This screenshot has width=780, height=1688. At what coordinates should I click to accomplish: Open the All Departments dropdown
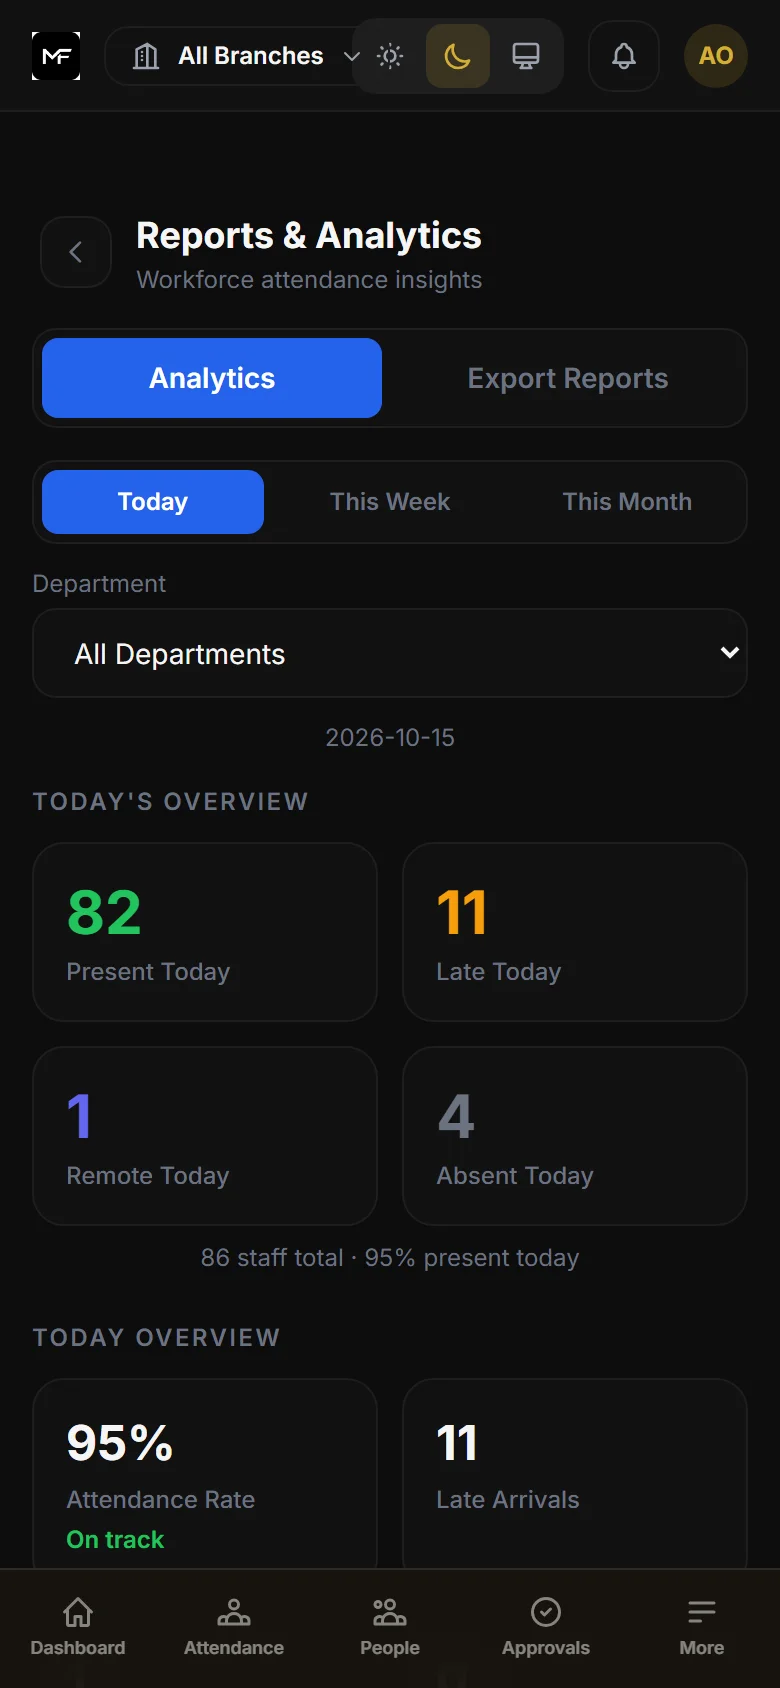390,653
